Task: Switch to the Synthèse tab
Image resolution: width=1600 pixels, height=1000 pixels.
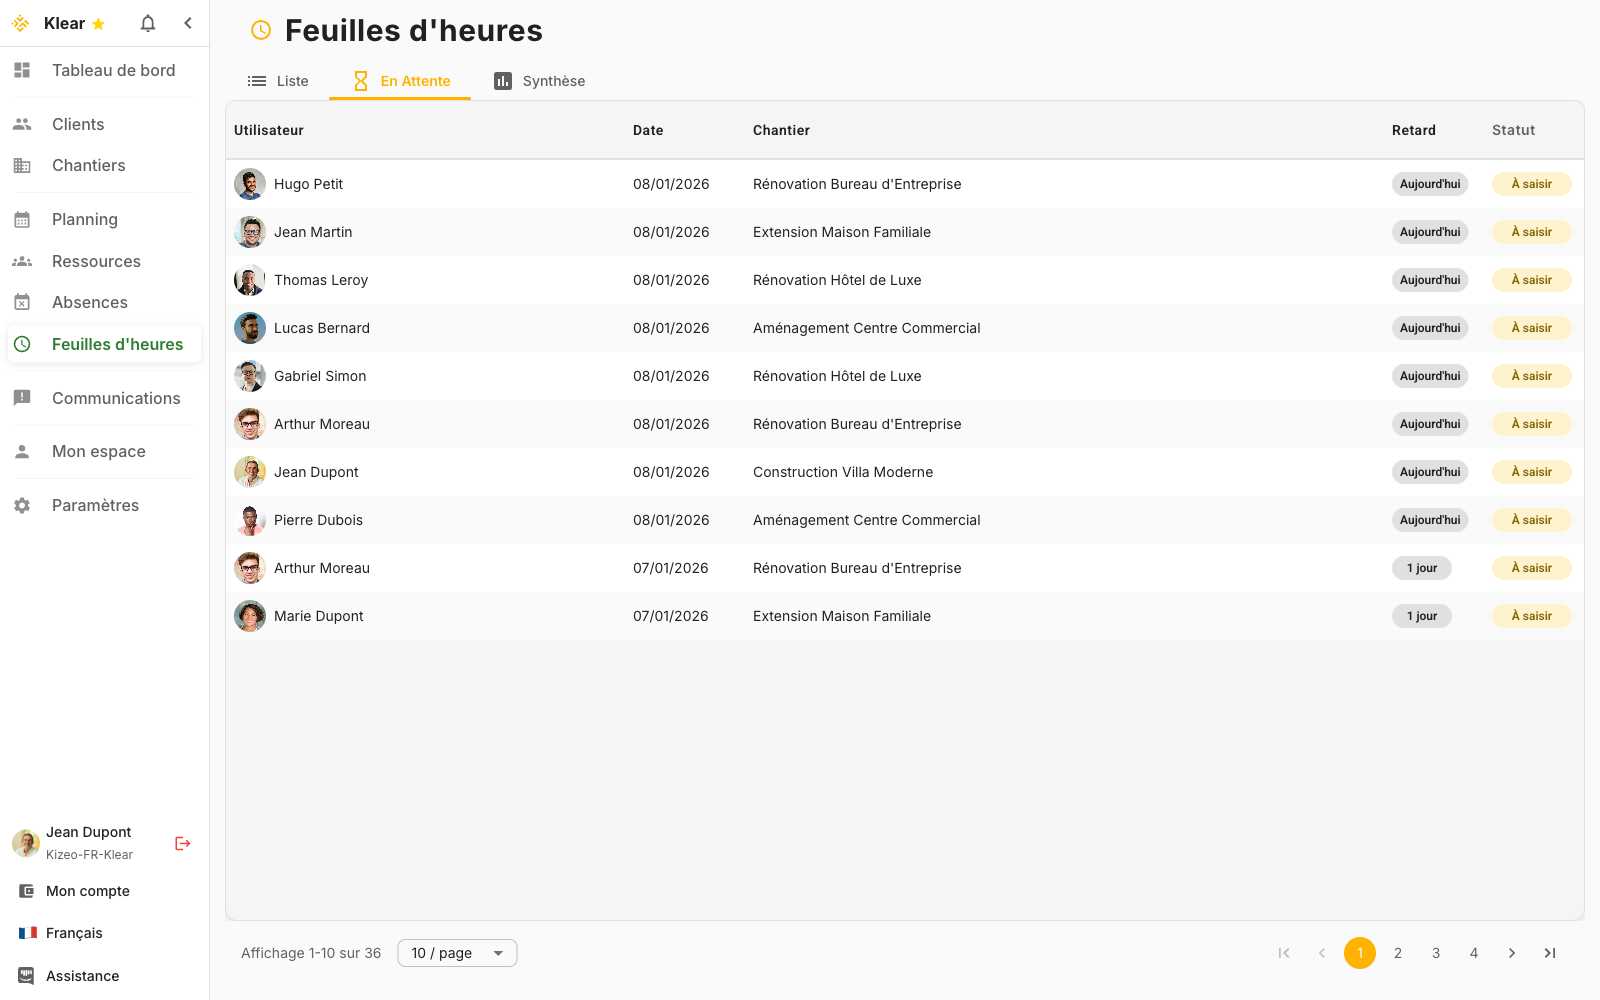Action: [x=540, y=81]
